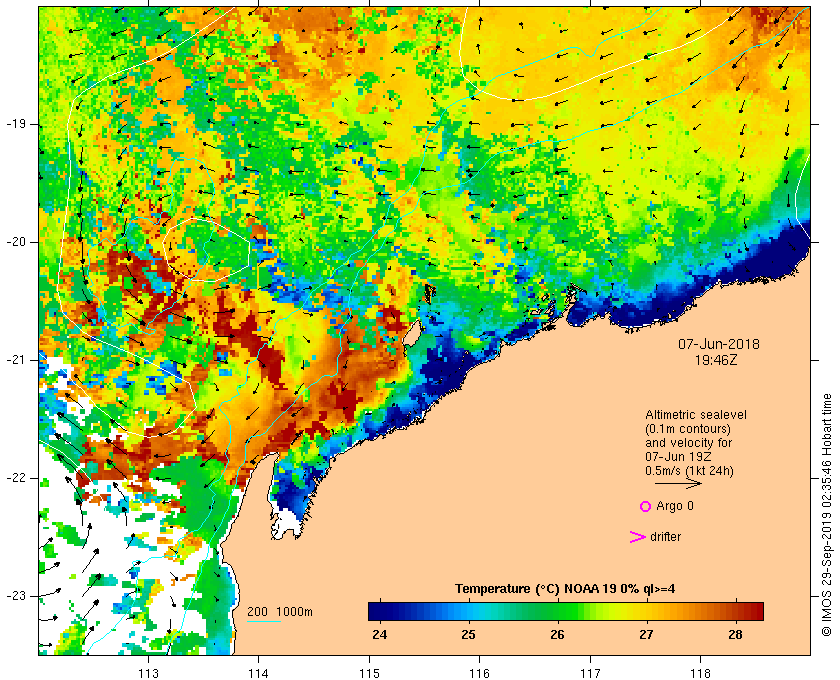Viewport: 840px width, 680px height.
Task: Click the 0.5m/s velocity scale arrow
Action: coord(678,483)
